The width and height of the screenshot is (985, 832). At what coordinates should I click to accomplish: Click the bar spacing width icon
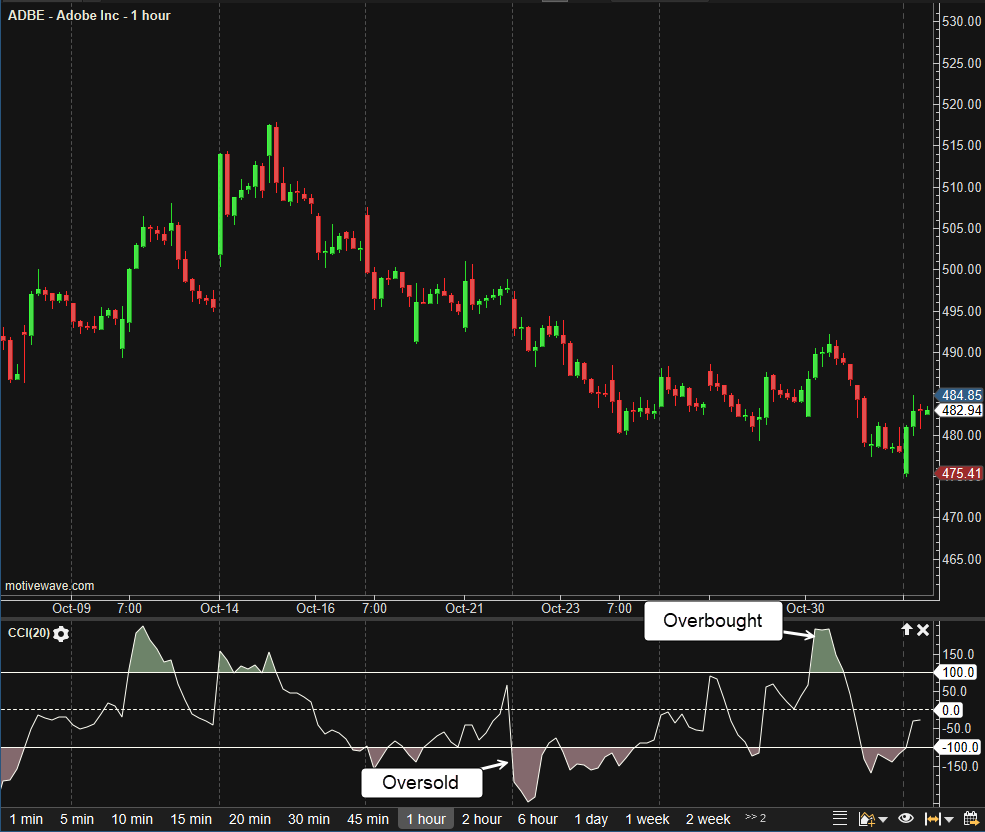click(932, 819)
